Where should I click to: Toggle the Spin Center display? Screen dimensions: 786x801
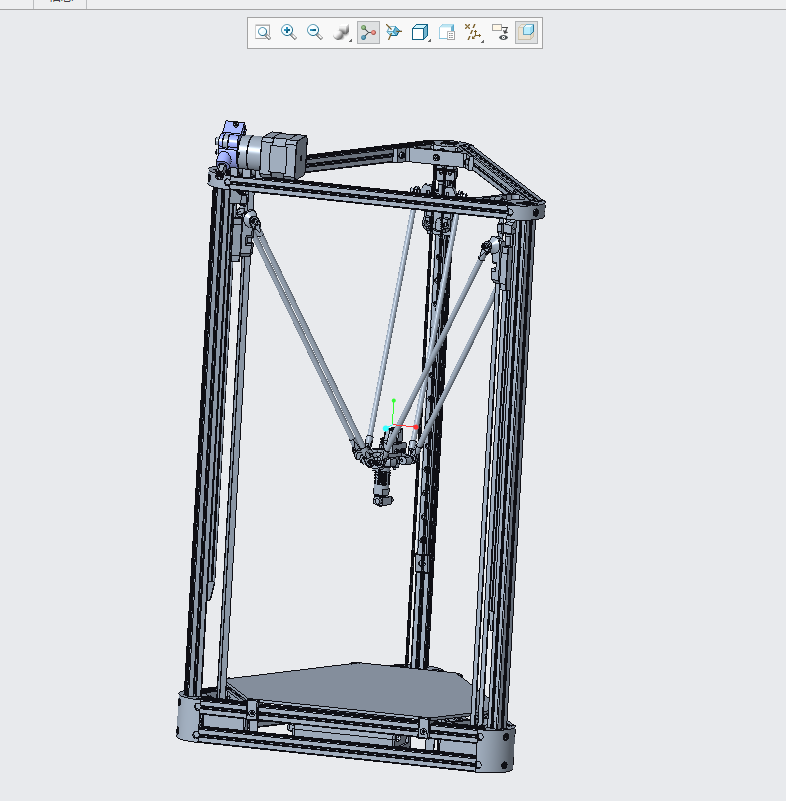(368, 33)
